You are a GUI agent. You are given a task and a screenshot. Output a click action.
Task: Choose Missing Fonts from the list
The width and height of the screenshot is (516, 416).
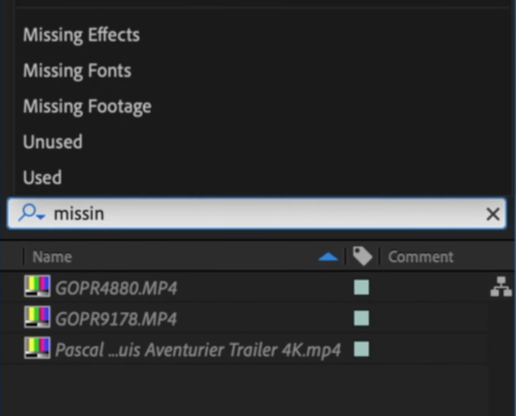[x=77, y=71]
